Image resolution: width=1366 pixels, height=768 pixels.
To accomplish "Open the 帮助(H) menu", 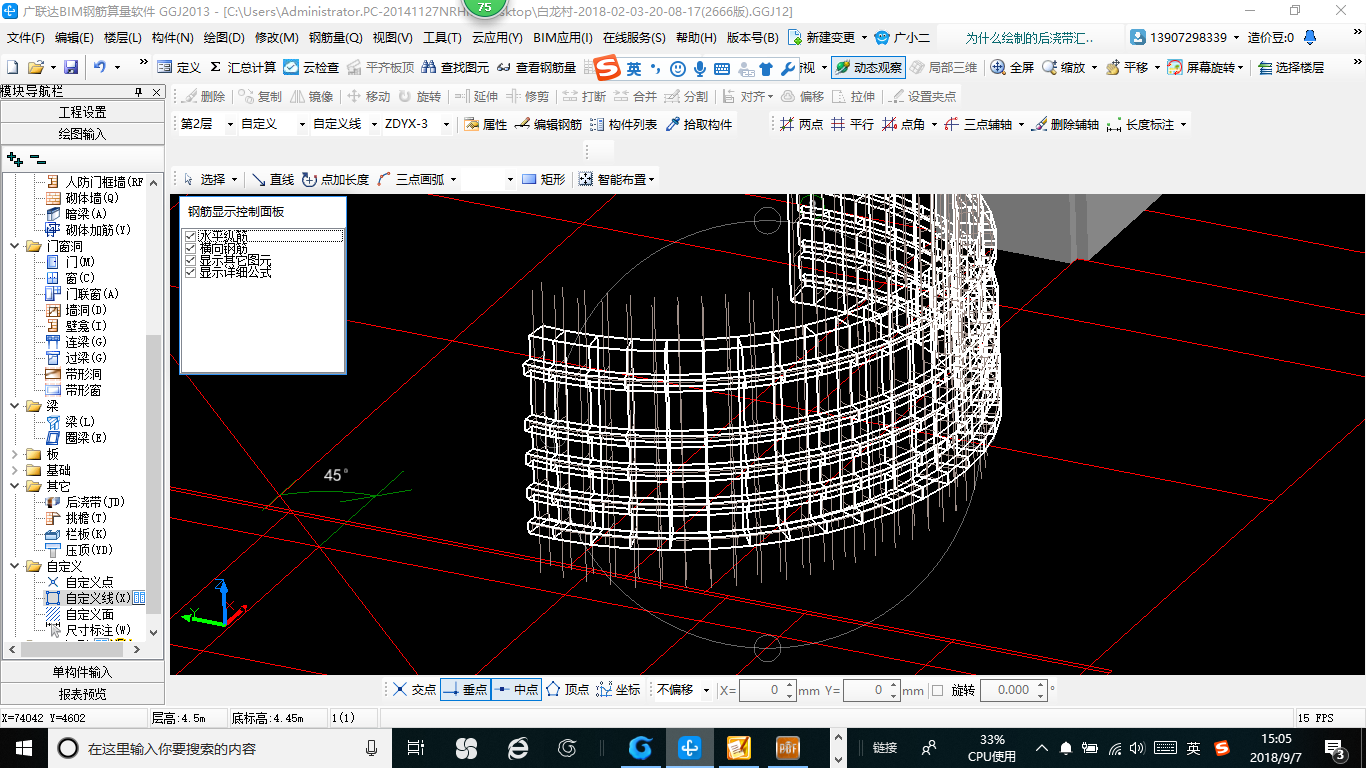I will [696, 38].
